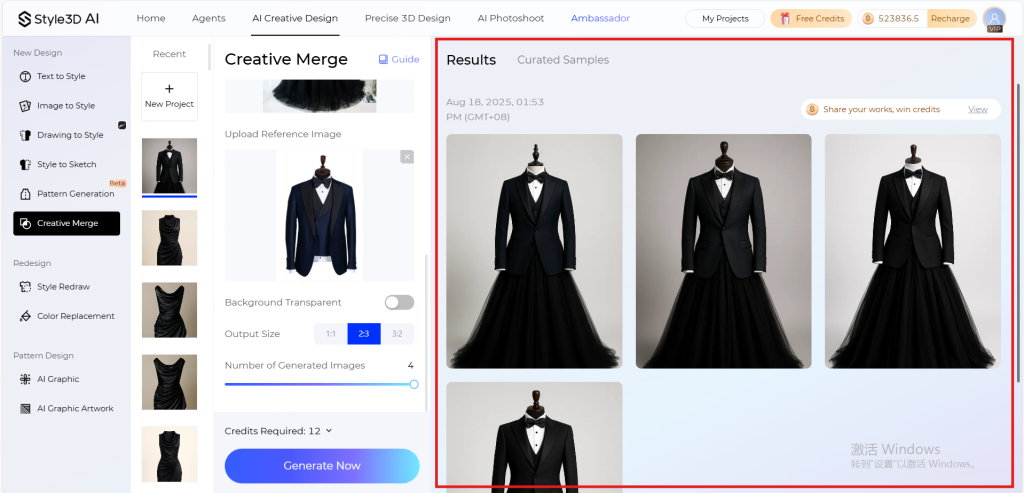Select the Drawing to Style icon

25,135
